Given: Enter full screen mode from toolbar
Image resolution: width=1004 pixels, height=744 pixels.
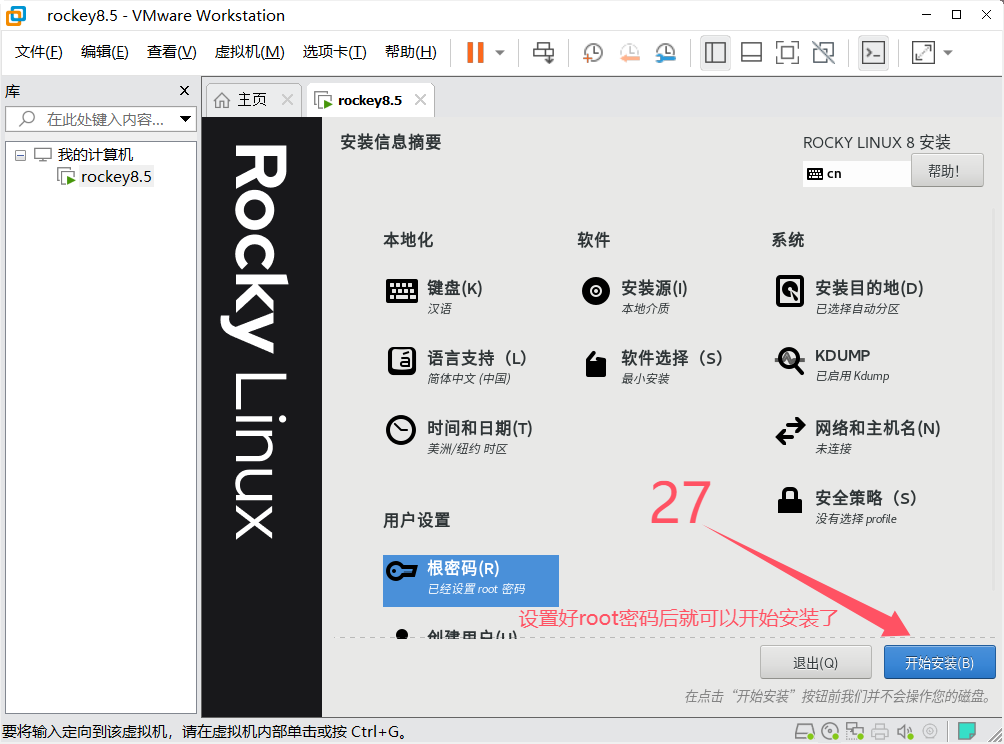Looking at the screenshot, I should 787,53.
